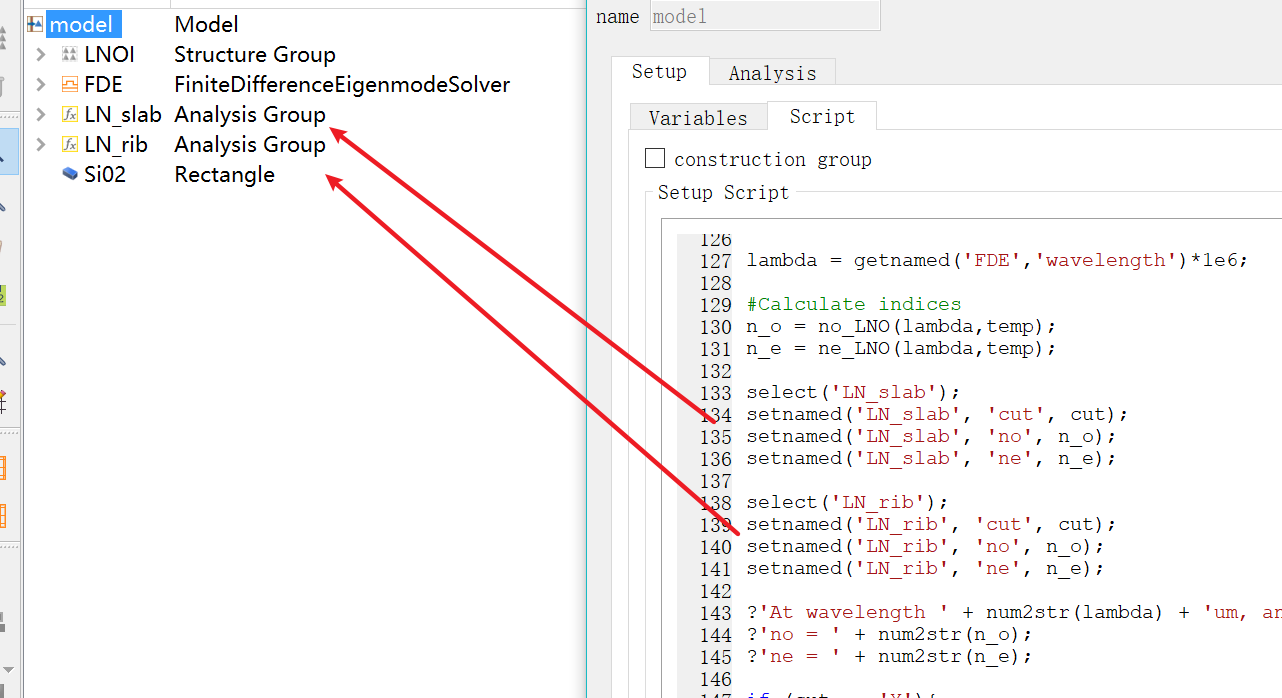Click 'Model' type text in the model row

pos(206,24)
